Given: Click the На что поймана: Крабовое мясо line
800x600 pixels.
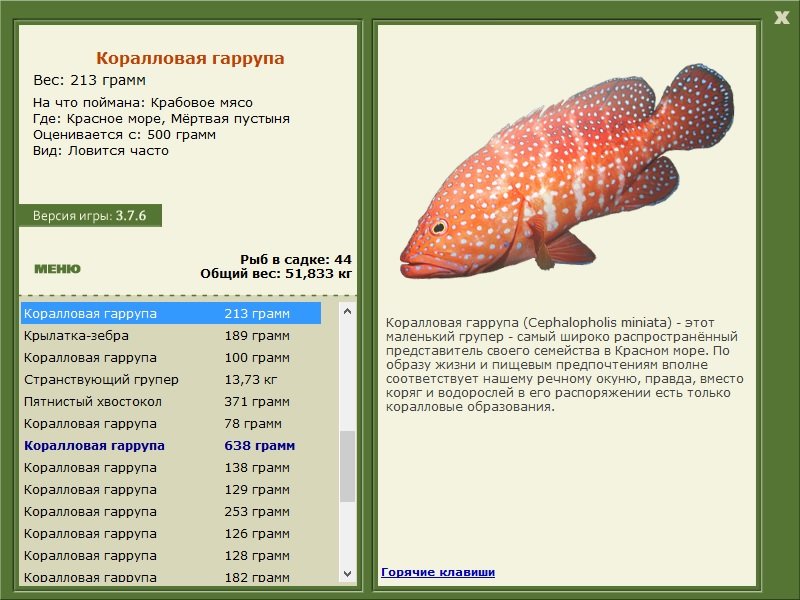Looking at the screenshot, I should click(x=143, y=103).
